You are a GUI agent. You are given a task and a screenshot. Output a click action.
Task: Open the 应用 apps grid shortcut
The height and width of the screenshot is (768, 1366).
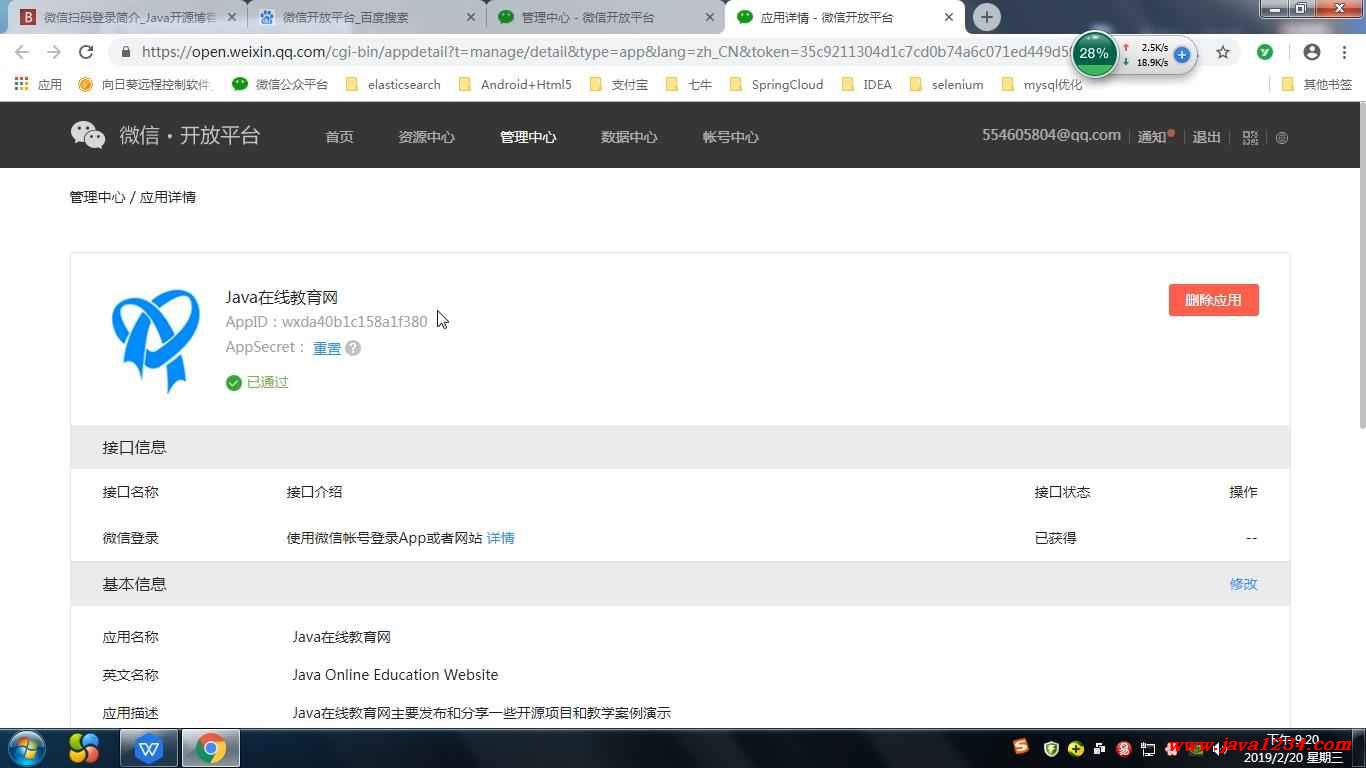coord(38,85)
